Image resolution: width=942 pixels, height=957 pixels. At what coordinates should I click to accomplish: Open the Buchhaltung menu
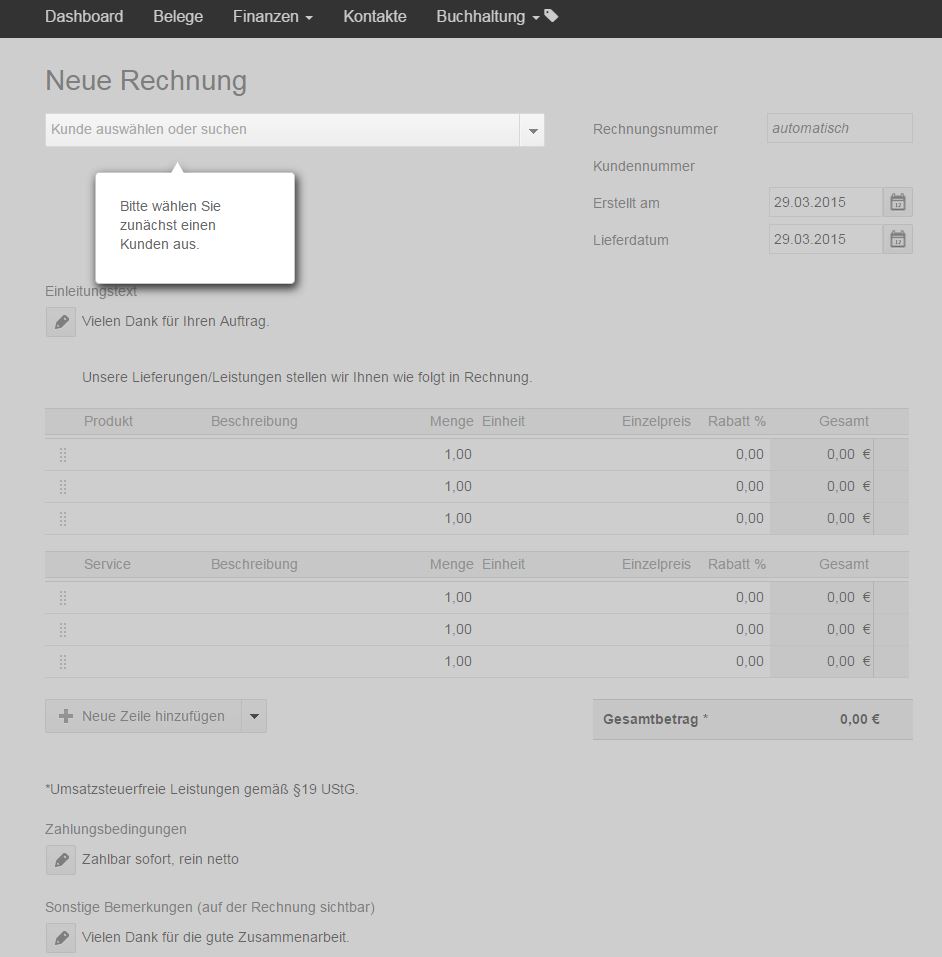pos(487,17)
